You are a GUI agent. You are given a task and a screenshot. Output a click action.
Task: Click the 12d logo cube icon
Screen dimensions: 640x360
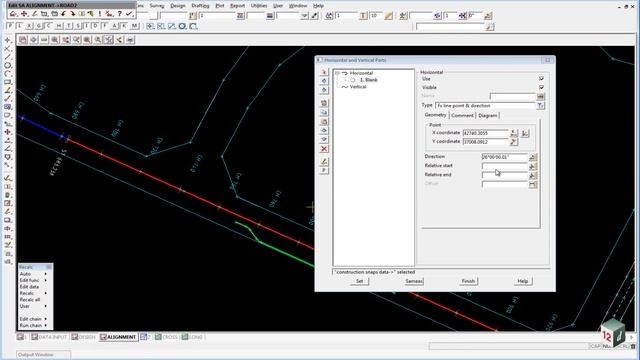coord(613,334)
